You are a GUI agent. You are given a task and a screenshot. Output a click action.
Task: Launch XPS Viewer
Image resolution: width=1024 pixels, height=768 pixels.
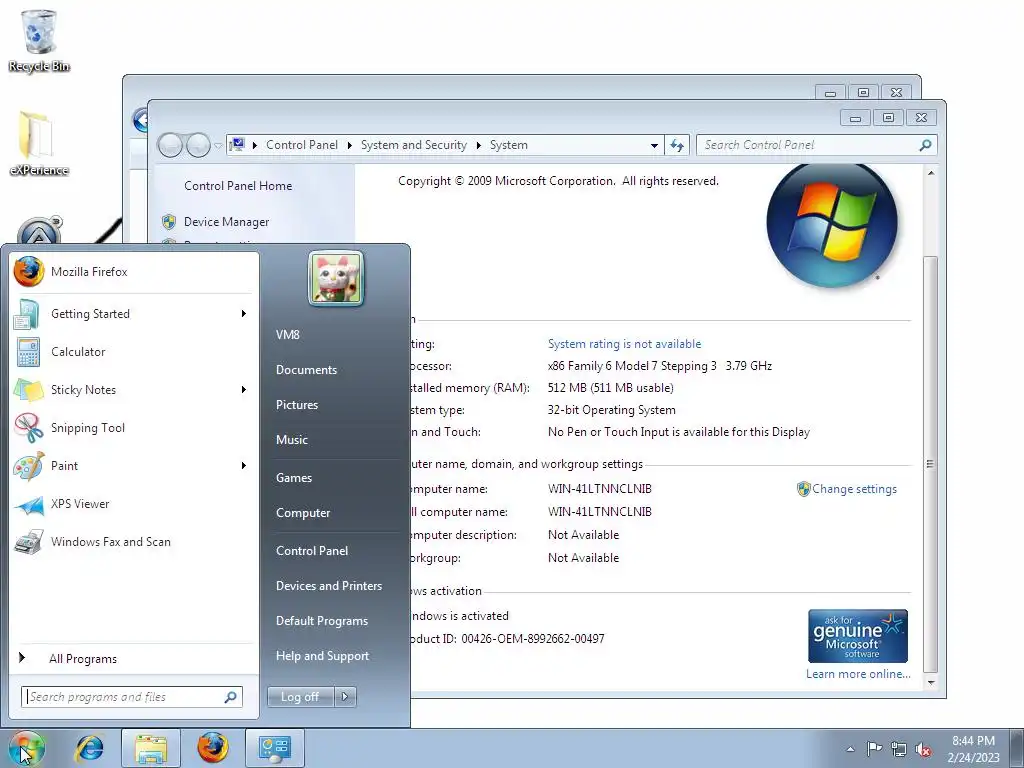[x=134, y=504]
